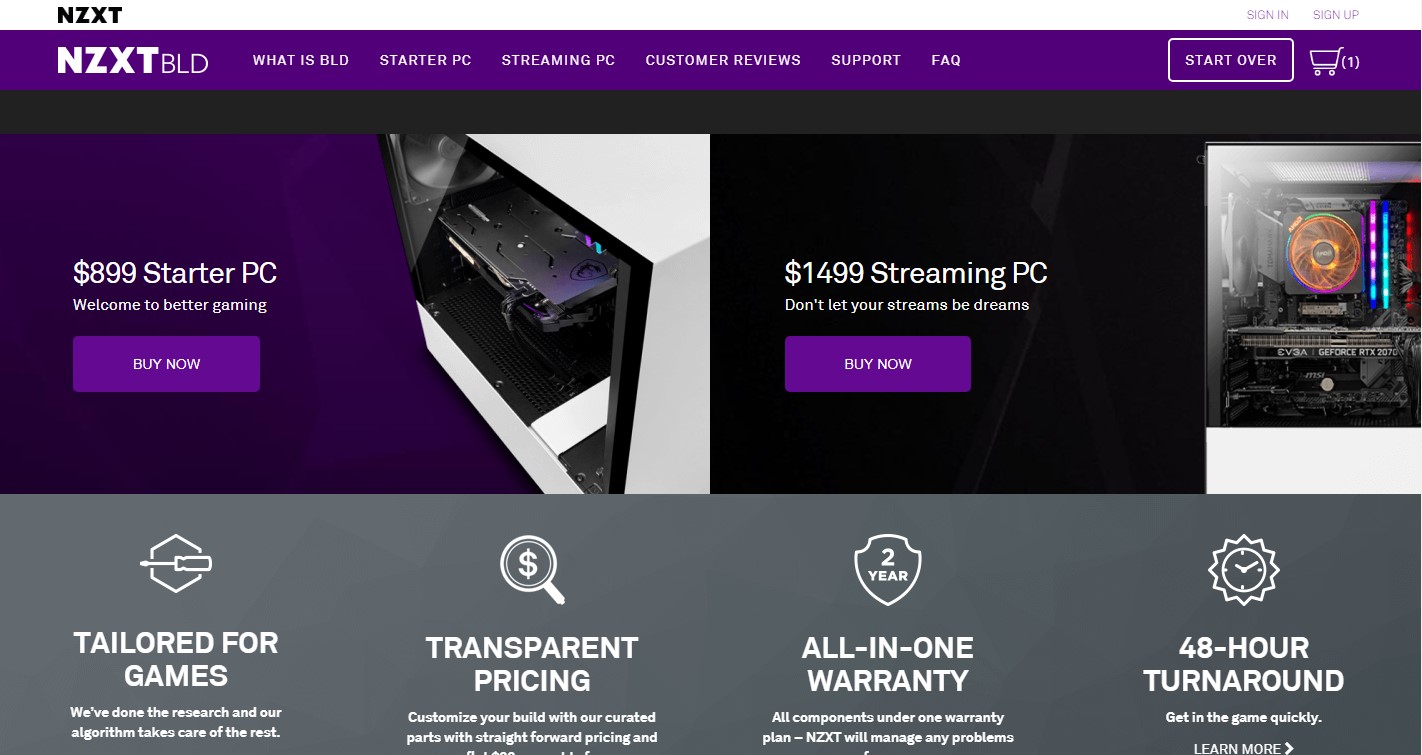Go to the Starter PC page
The width and height of the screenshot is (1422, 755).
(x=425, y=60)
